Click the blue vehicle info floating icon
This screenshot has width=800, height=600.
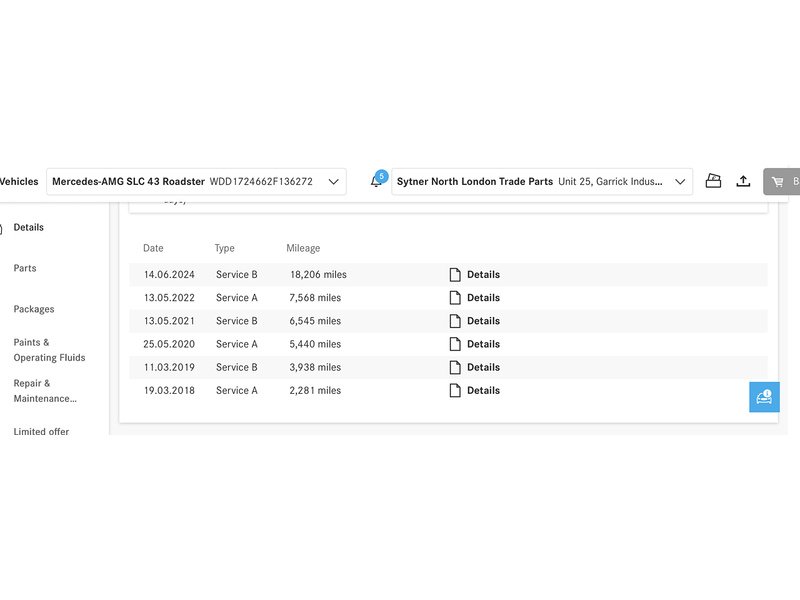[x=764, y=396]
